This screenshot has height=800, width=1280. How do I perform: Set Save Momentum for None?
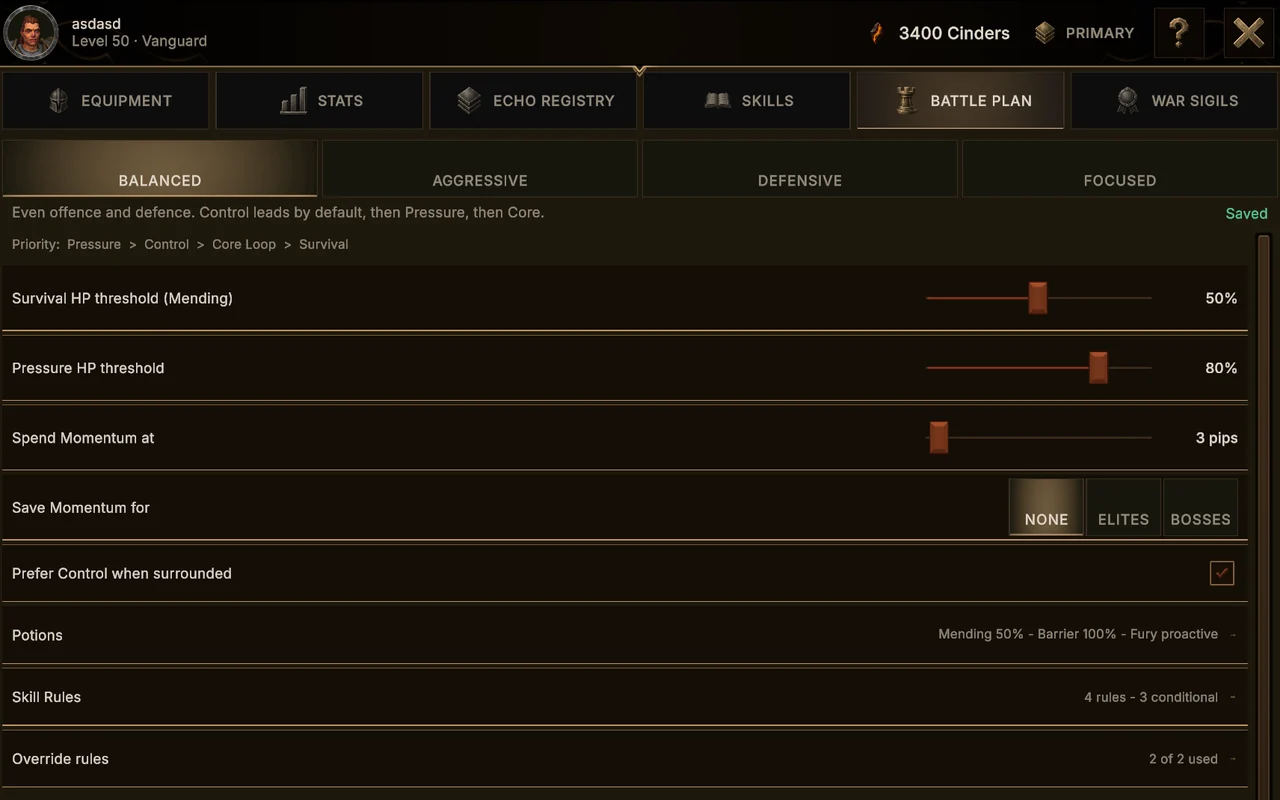point(1046,507)
